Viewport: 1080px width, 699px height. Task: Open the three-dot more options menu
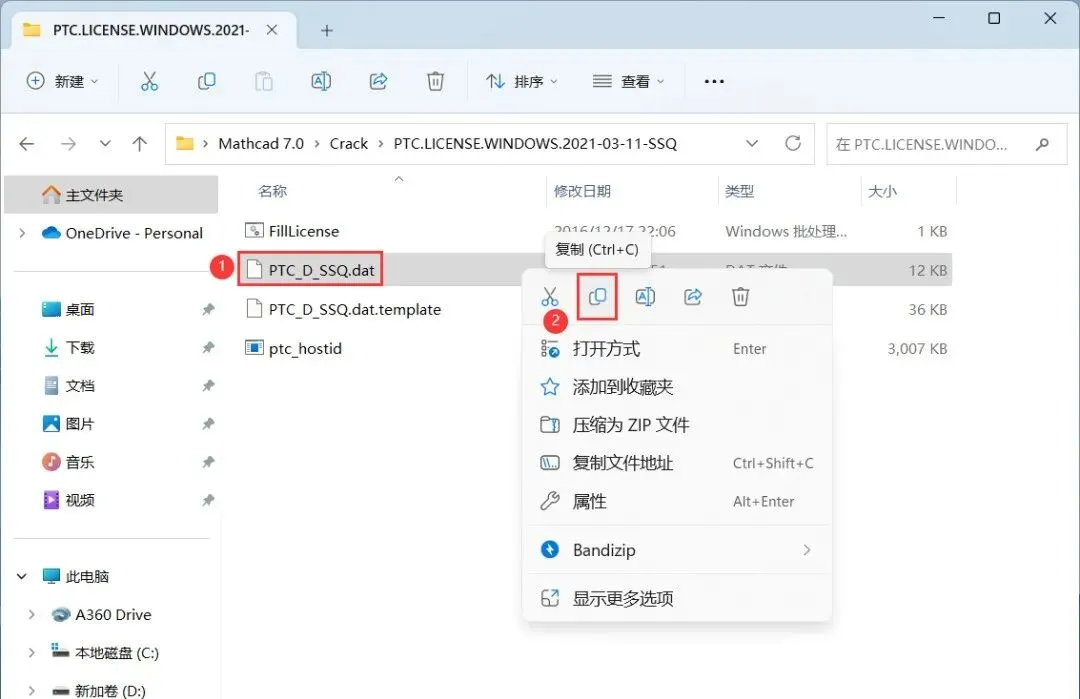(714, 81)
